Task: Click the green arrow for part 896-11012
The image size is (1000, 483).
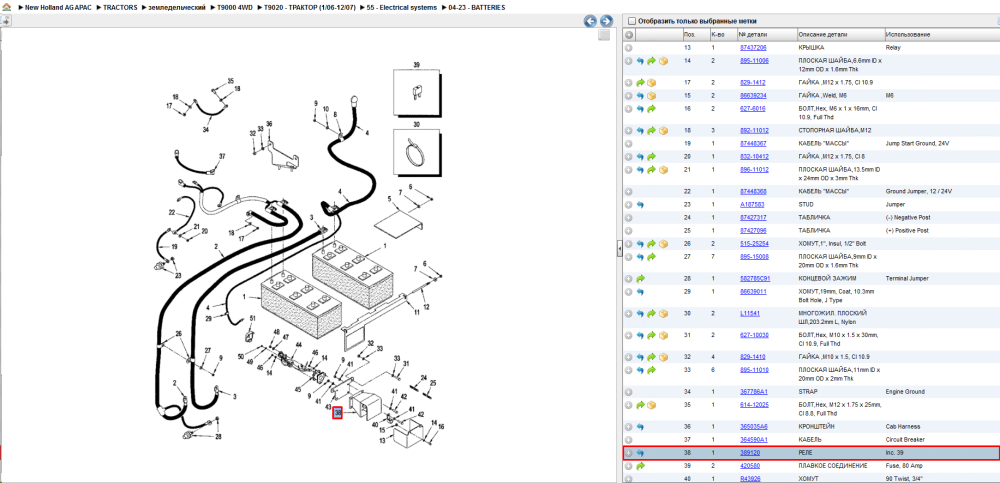Action: (651, 170)
